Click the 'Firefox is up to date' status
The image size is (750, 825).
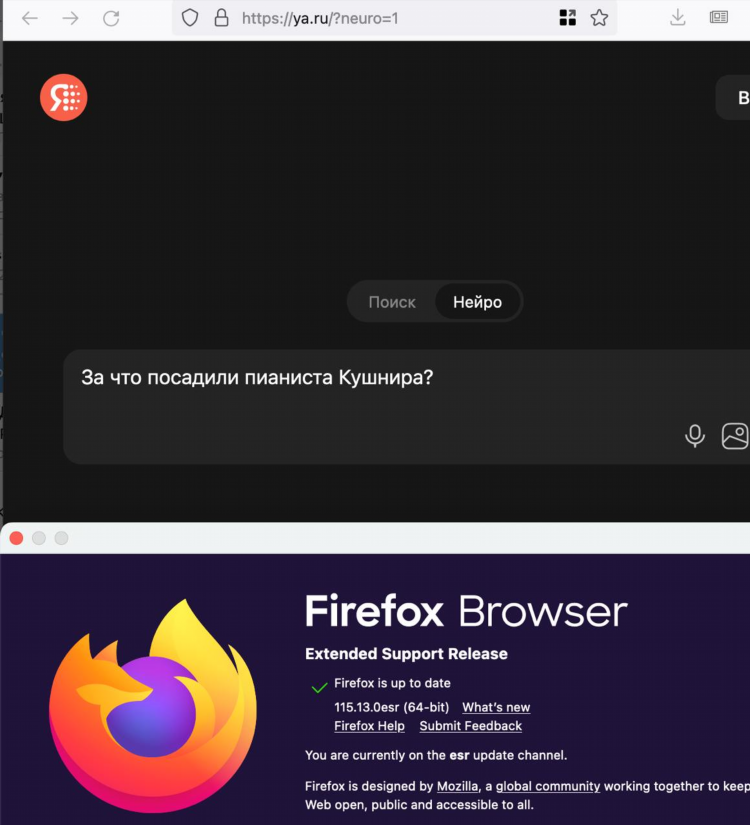click(392, 683)
